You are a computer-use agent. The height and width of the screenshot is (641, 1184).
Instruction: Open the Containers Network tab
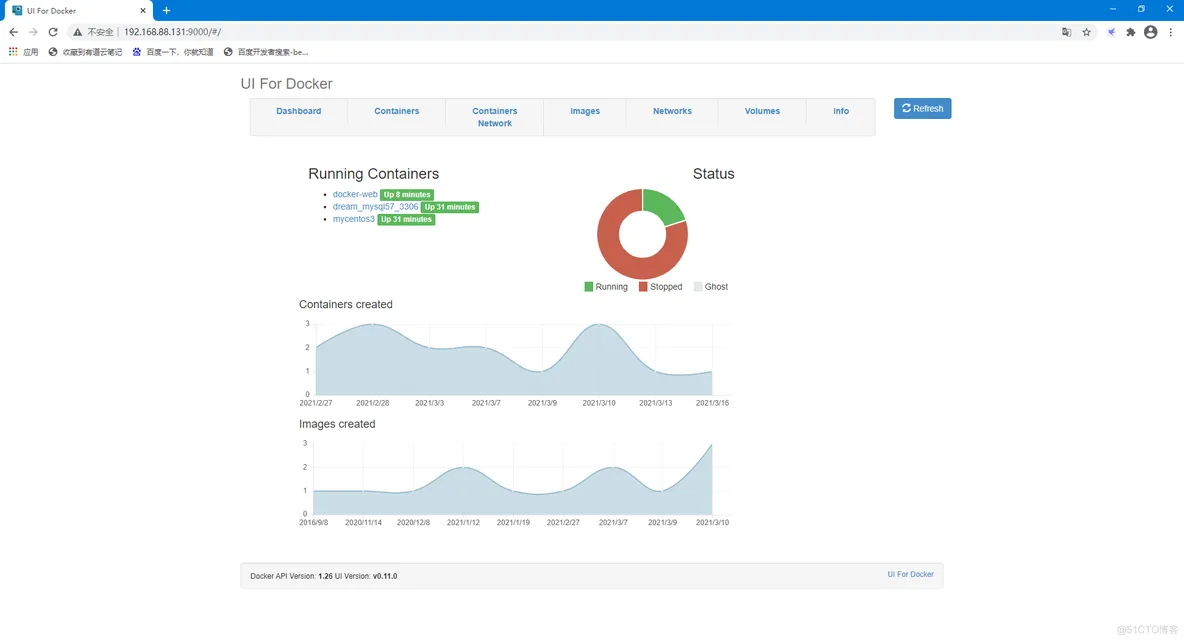tap(495, 117)
